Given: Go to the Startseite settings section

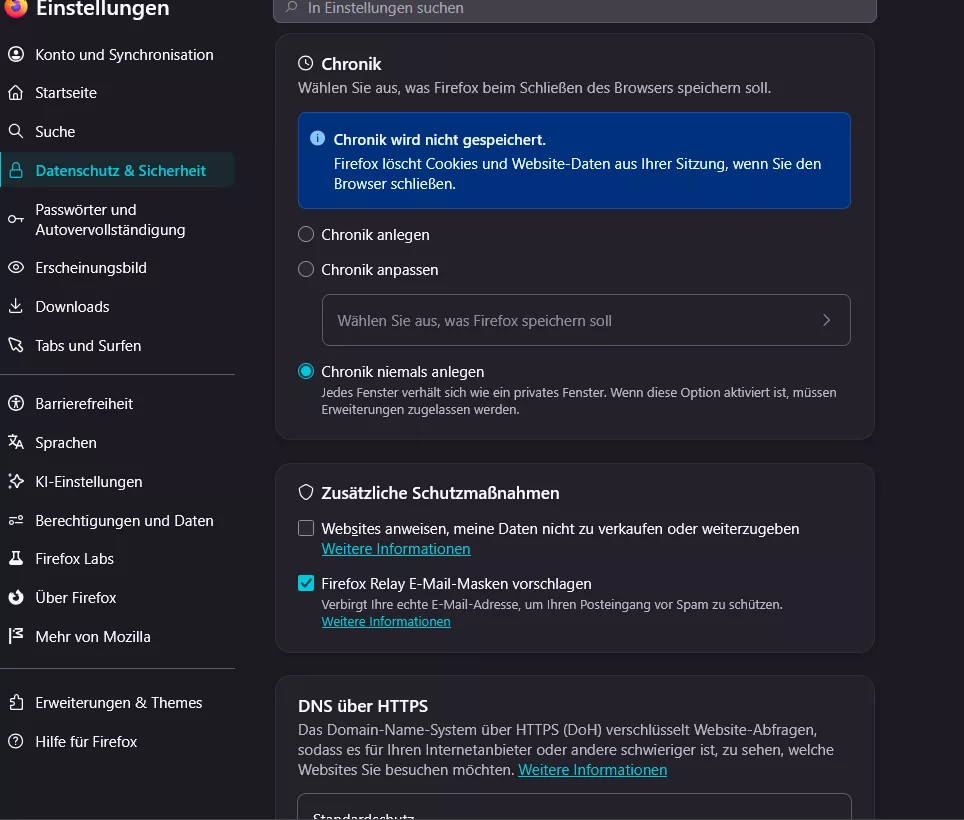Looking at the screenshot, I should pyautogui.click(x=117, y=93).
